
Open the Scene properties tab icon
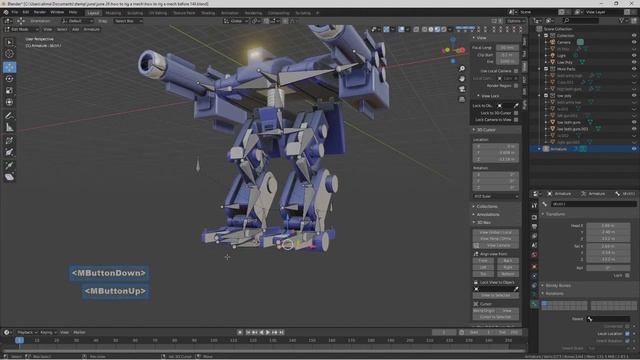534,245
